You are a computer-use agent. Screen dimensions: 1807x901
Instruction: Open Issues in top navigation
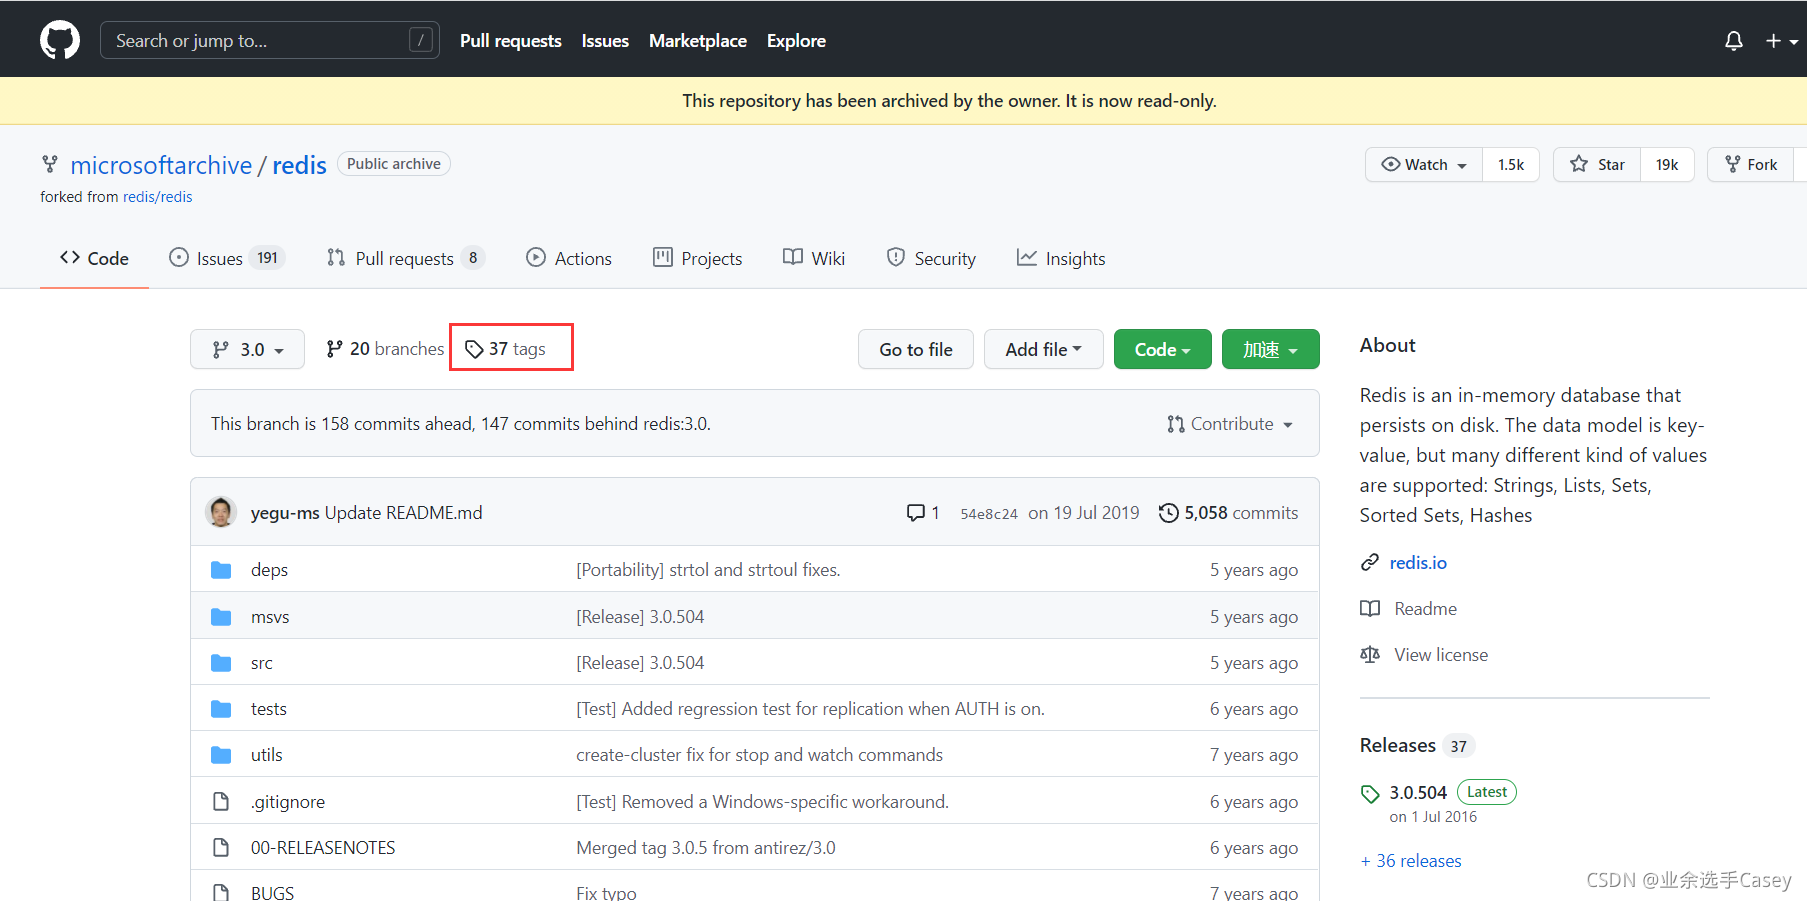tap(605, 41)
